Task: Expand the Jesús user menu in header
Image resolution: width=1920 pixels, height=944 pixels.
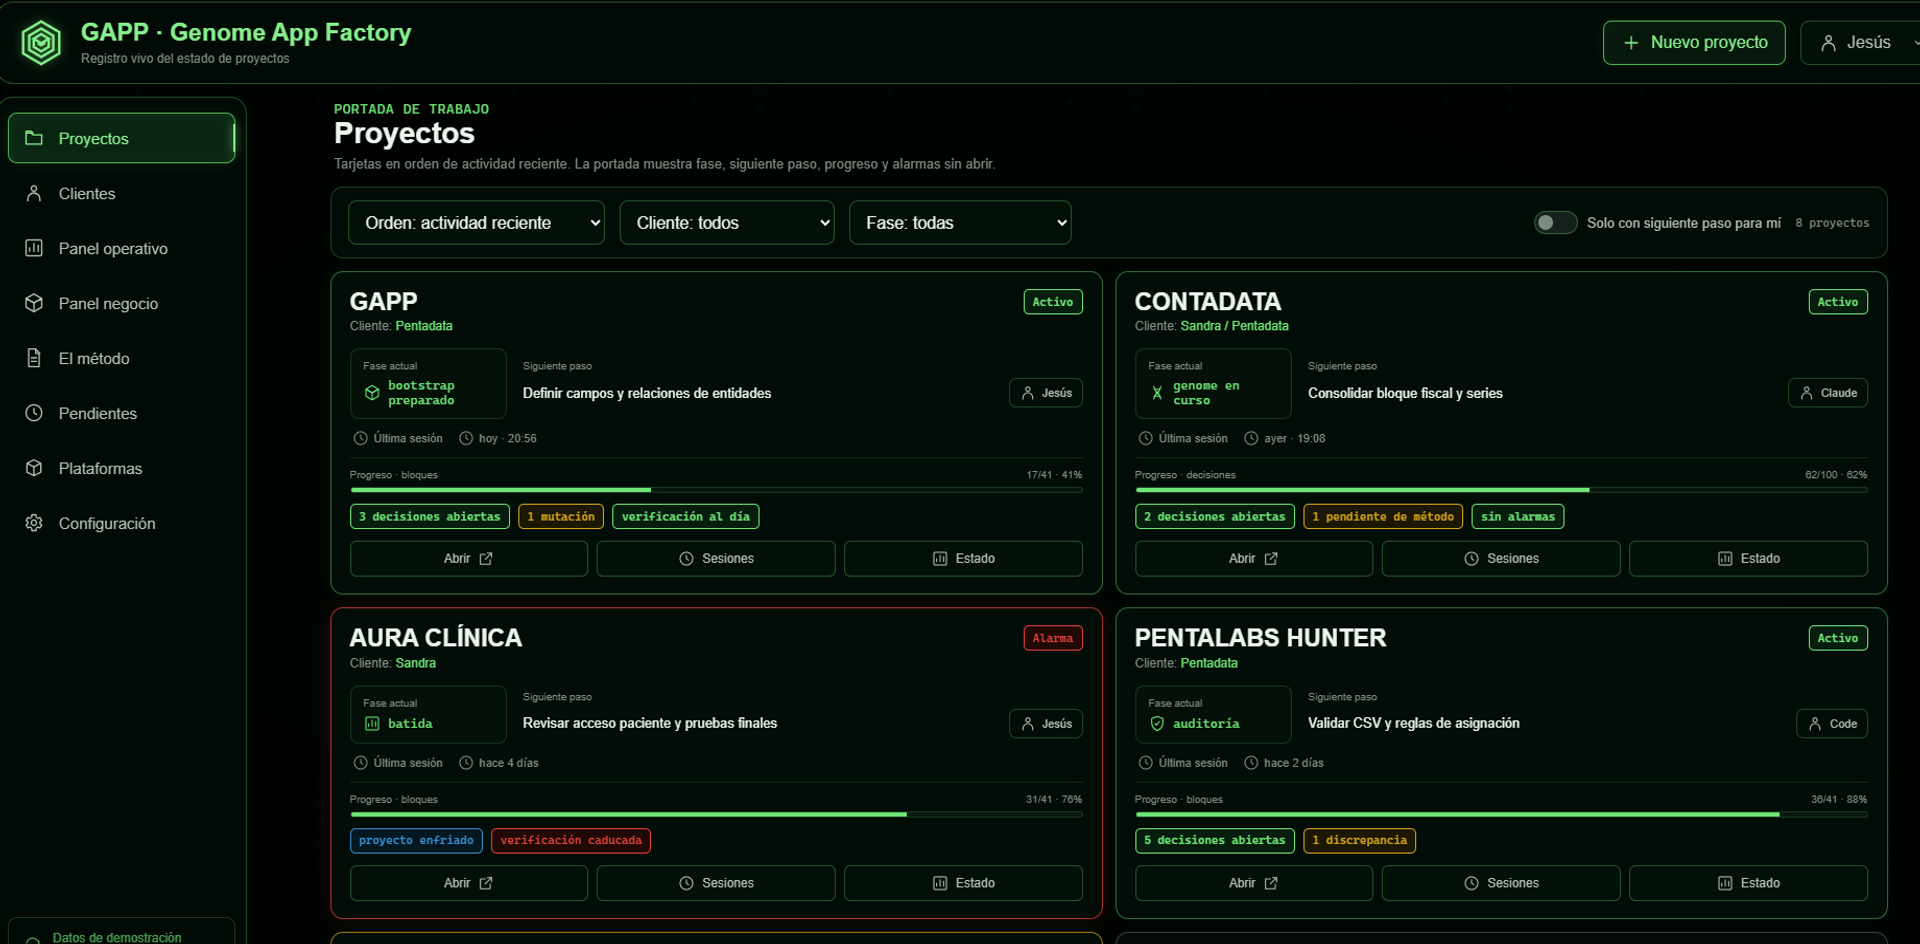Action: click(x=1860, y=43)
